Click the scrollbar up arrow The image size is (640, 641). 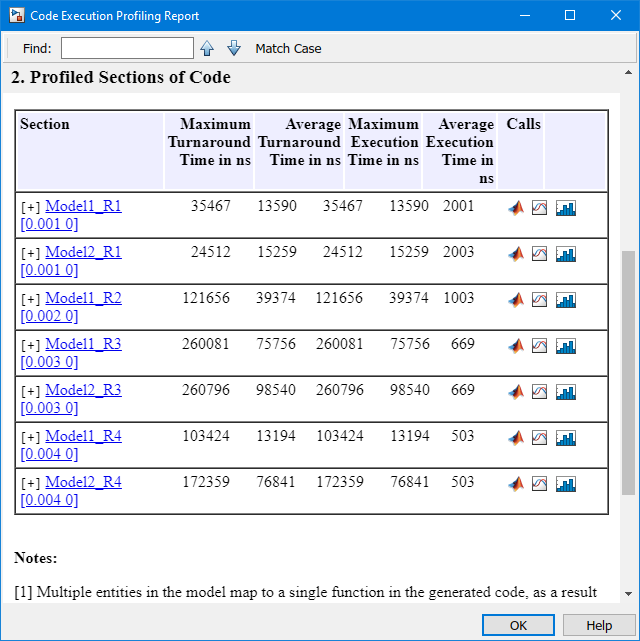tap(628, 73)
